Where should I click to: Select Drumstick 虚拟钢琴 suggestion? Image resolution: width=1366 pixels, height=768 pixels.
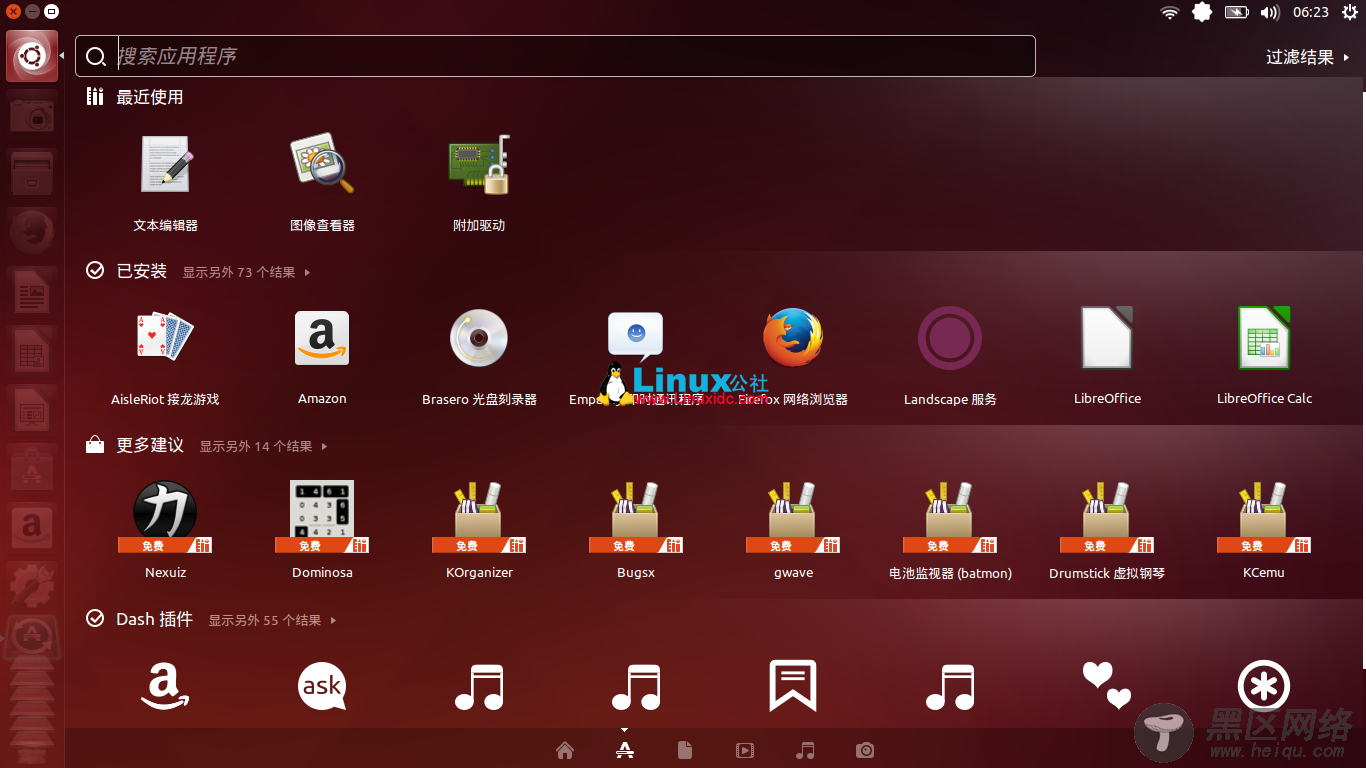coord(1107,516)
